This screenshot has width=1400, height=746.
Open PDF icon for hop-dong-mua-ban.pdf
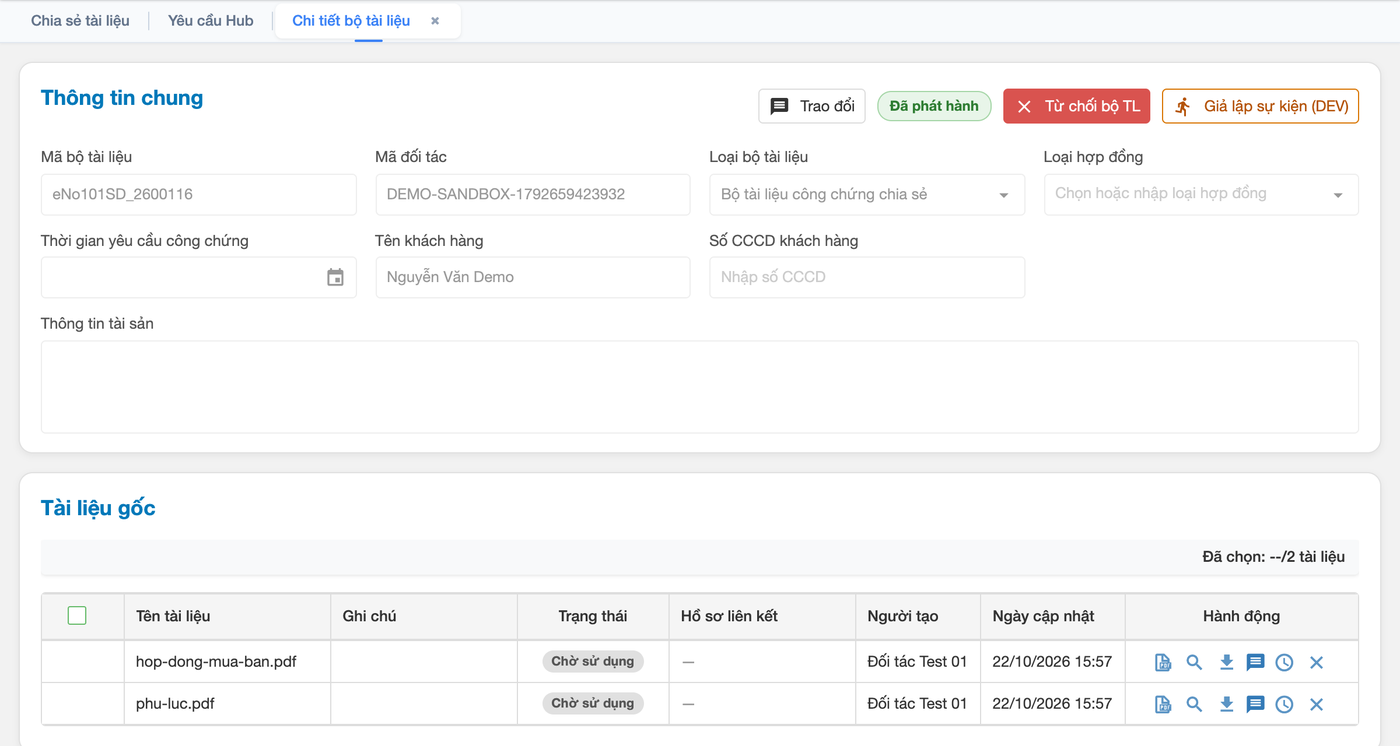pos(1163,662)
